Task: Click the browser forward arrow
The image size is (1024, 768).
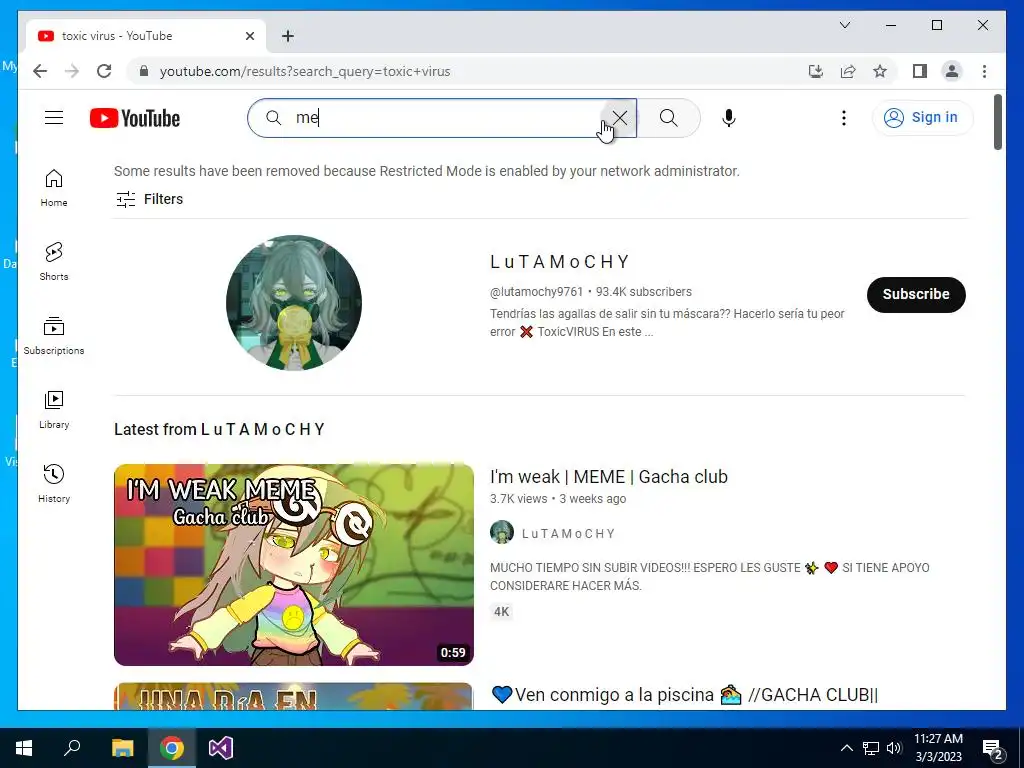Action: (x=72, y=71)
